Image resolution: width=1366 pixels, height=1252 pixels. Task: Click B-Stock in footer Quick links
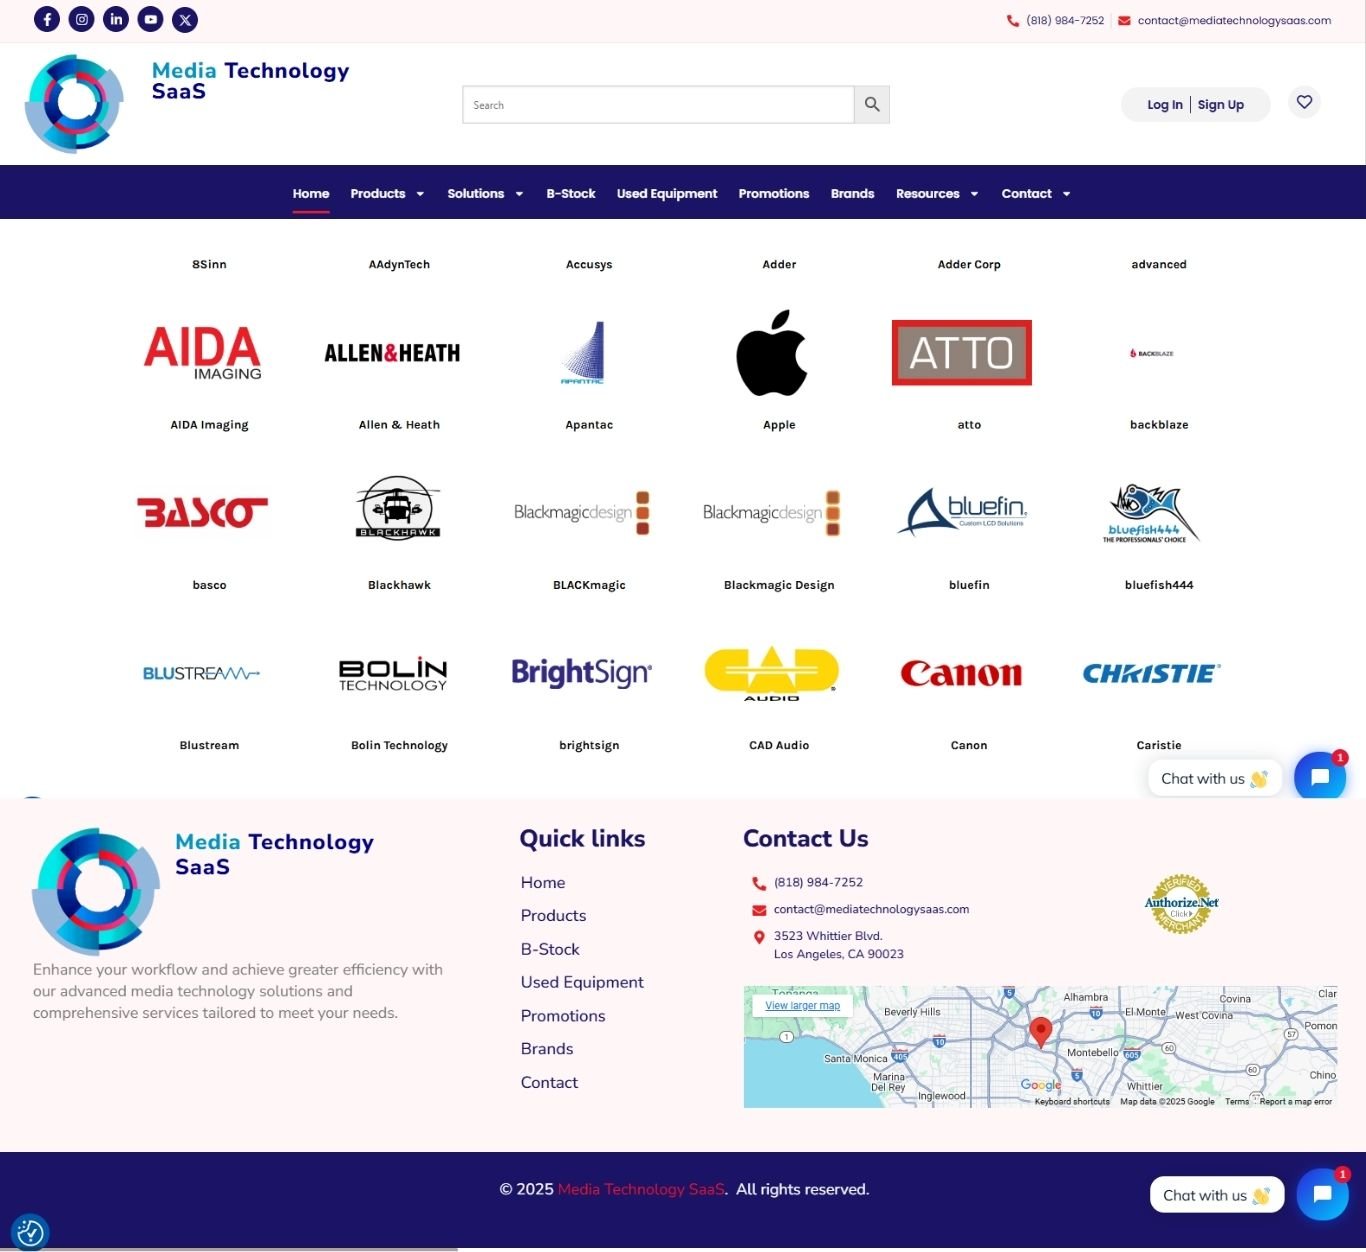(x=550, y=949)
